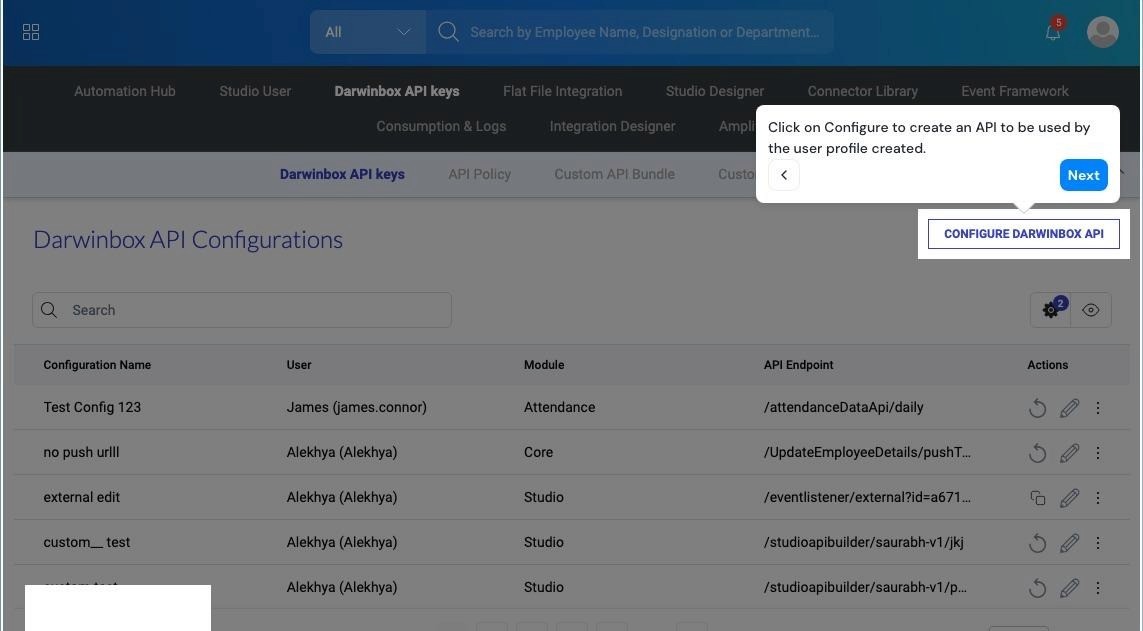1143x631 pixels.
Task: Select the Darwinbox API keys sub-tab
Action: 342,174
